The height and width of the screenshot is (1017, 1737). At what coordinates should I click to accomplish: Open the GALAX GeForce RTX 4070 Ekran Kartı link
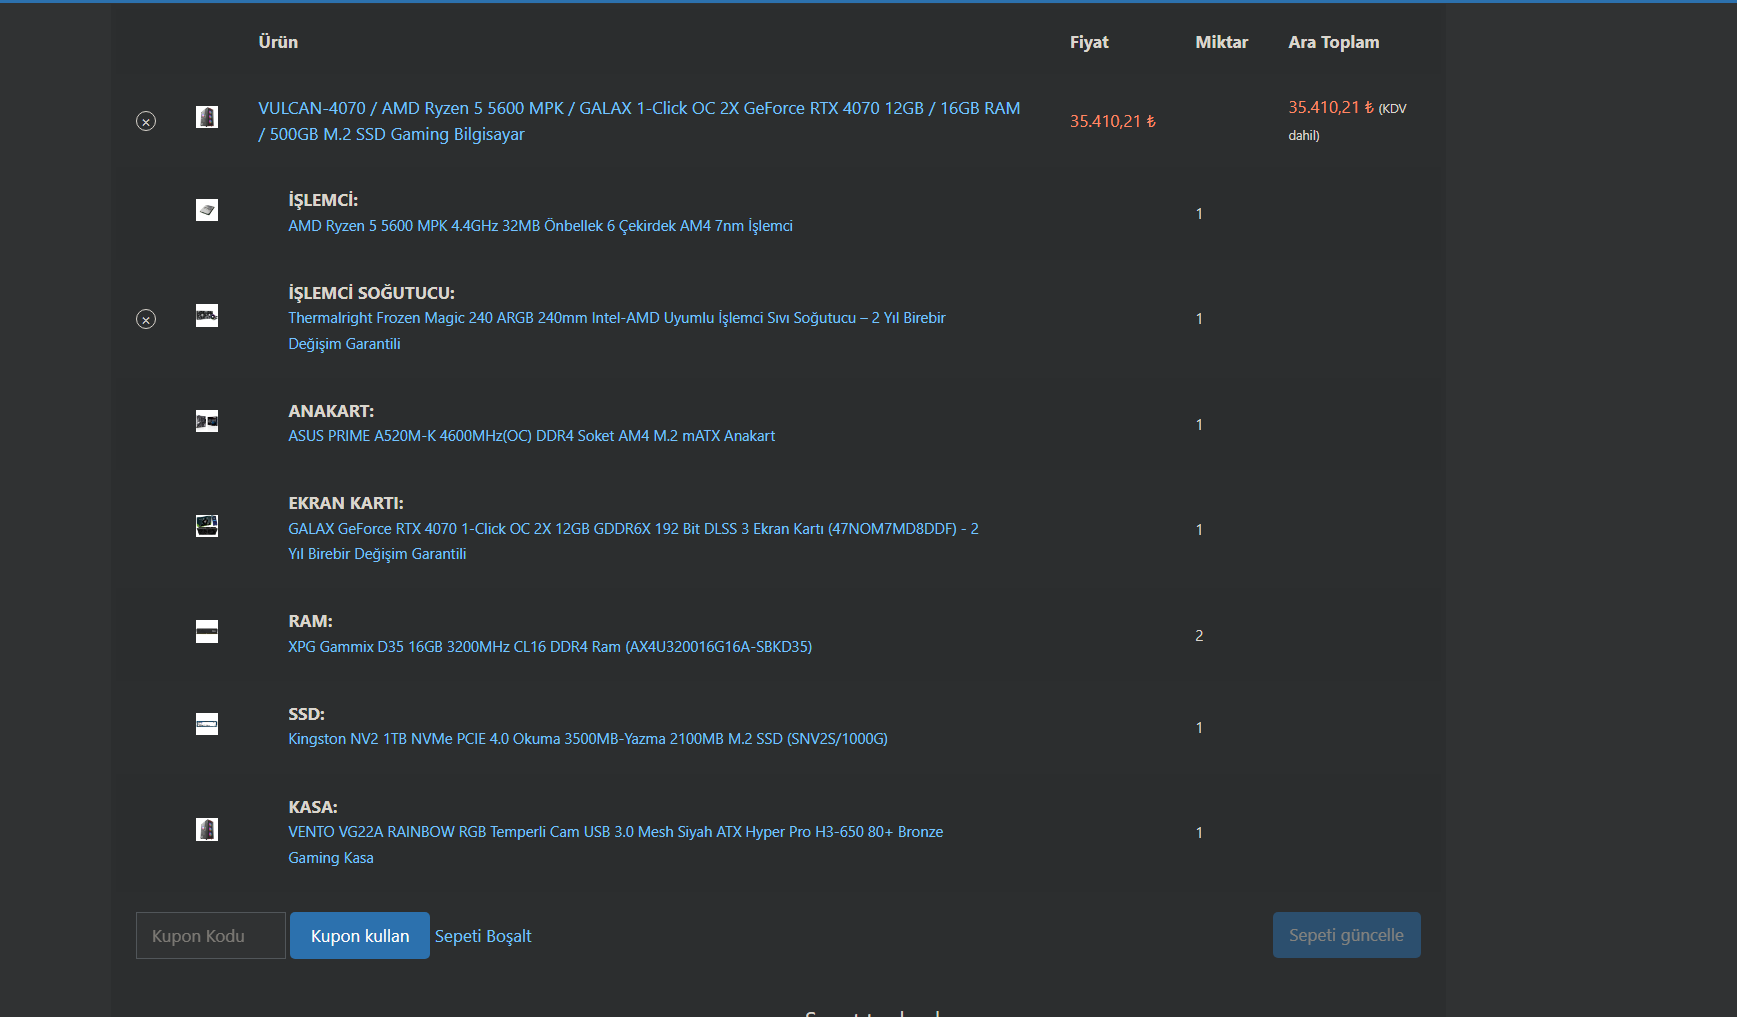coord(634,541)
